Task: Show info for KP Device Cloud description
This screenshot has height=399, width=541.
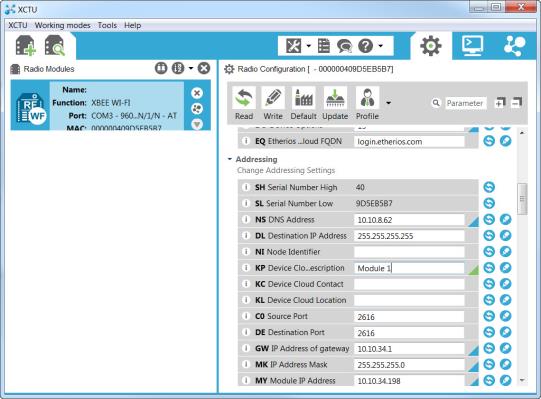Action: point(246,268)
